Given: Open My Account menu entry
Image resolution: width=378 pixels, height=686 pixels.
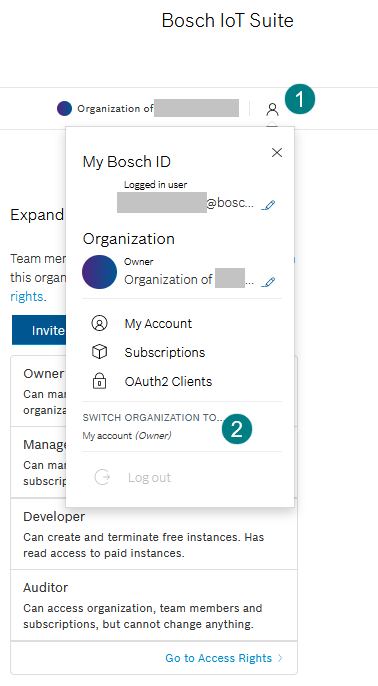Looking at the screenshot, I should 158,324.
